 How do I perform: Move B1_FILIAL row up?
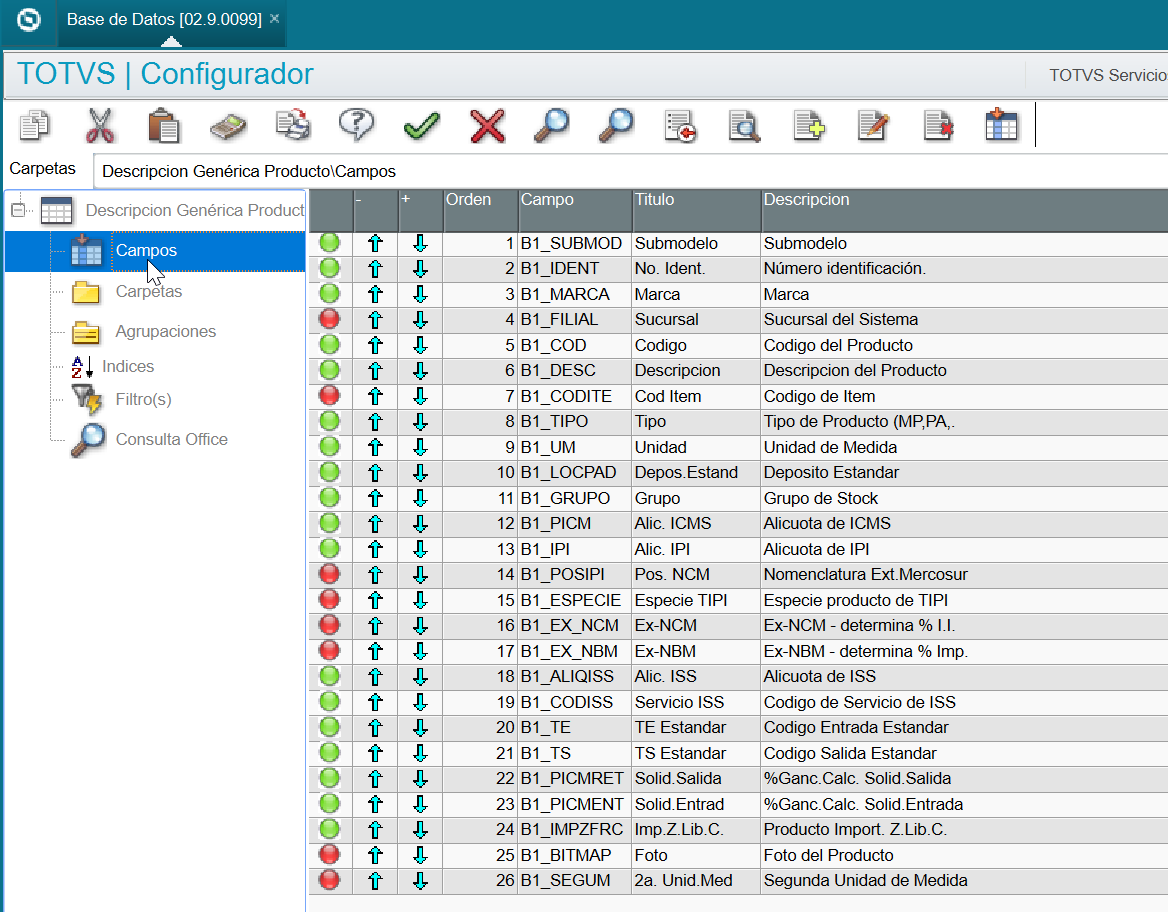(375, 320)
